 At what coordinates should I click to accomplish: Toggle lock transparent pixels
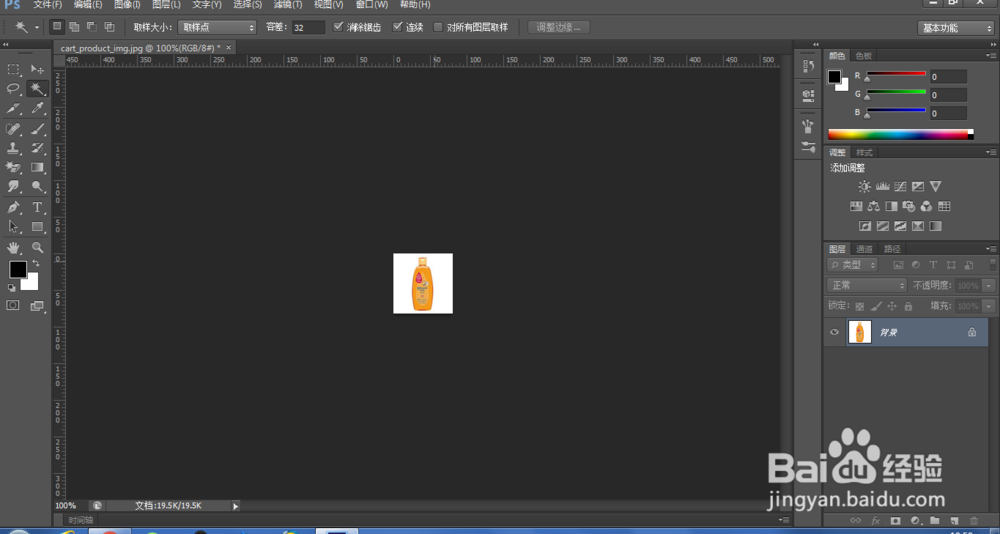point(859,306)
